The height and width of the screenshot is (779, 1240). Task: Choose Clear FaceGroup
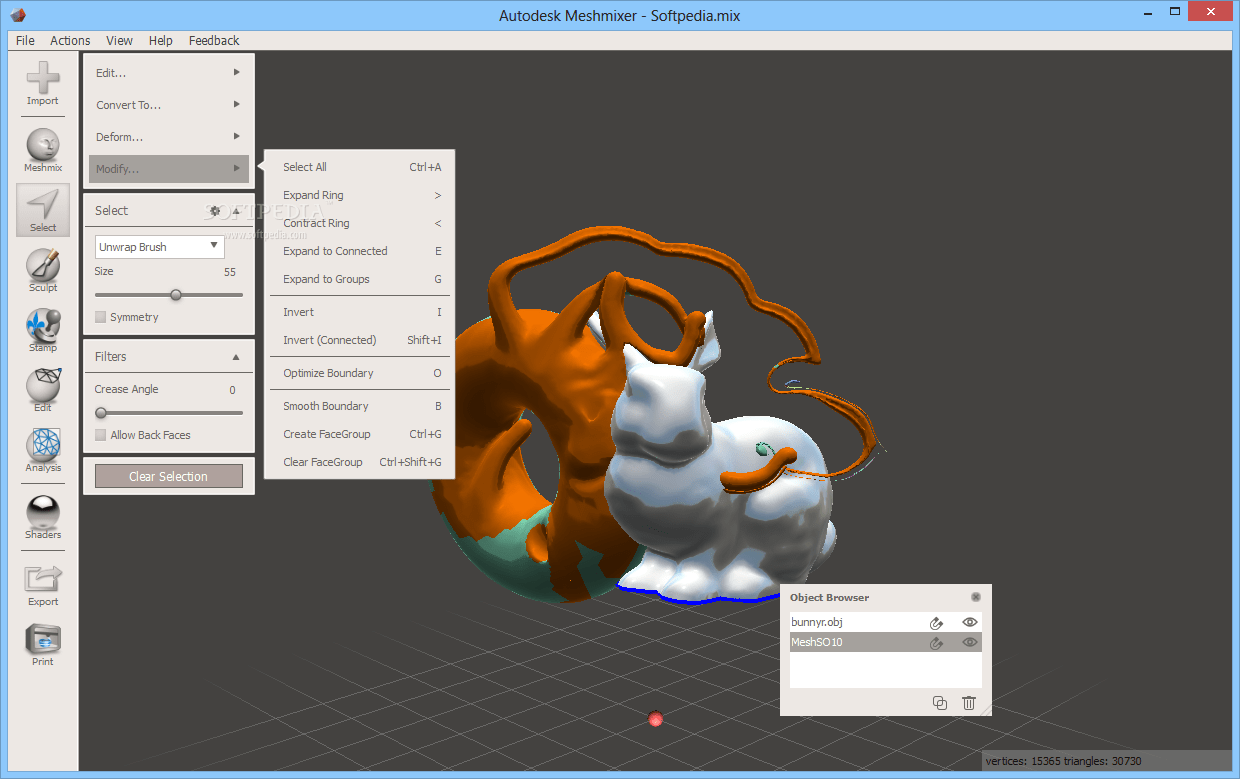pyautogui.click(x=360, y=462)
